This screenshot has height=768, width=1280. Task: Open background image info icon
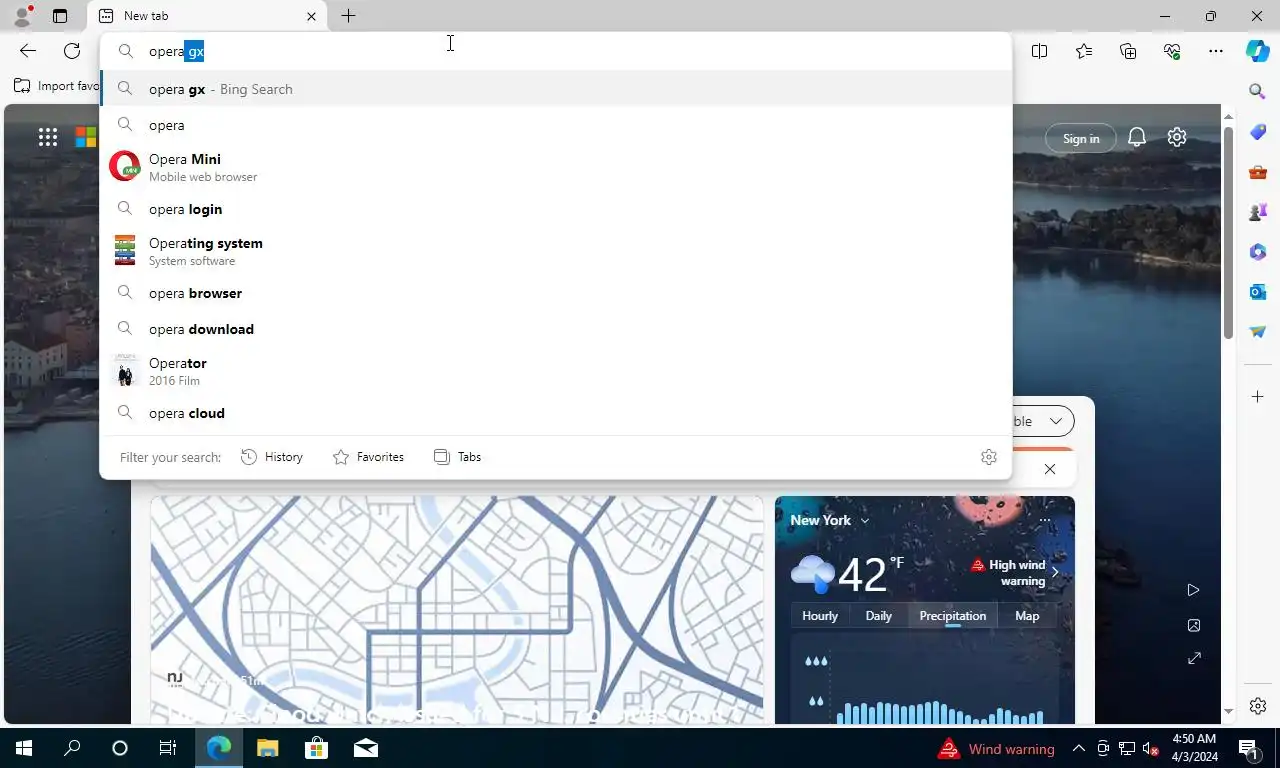[x=1193, y=625]
